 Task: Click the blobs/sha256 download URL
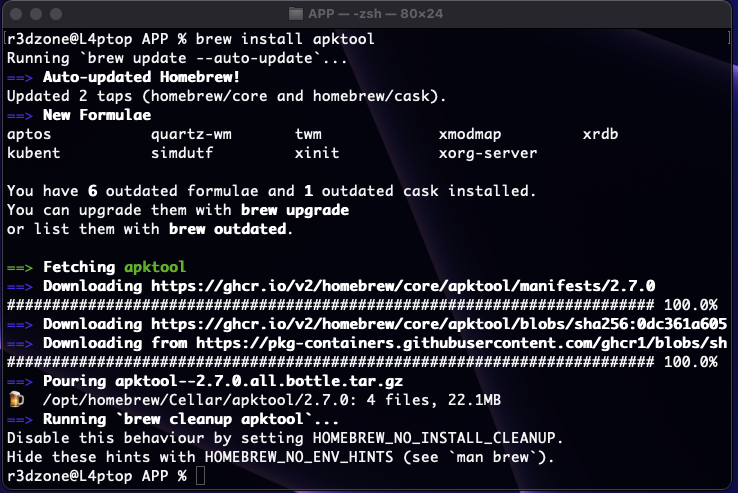pos(439,324)
